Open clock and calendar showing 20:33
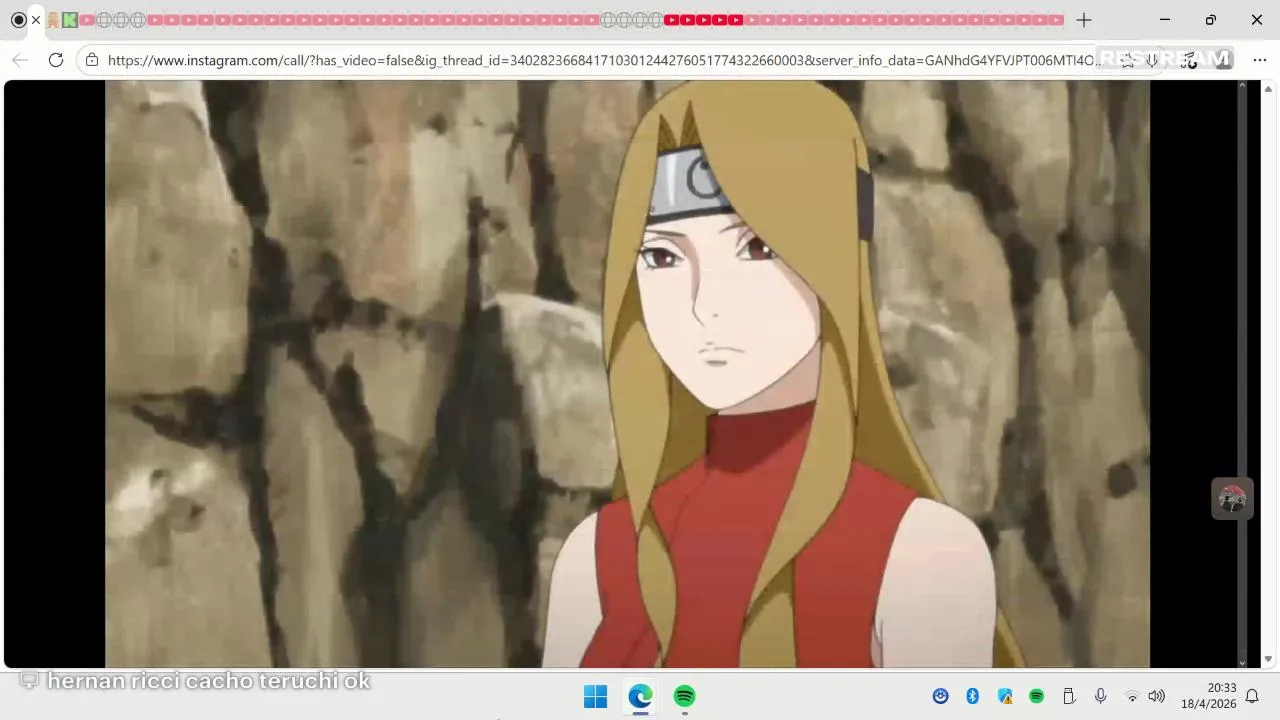 click(1208, 696)
